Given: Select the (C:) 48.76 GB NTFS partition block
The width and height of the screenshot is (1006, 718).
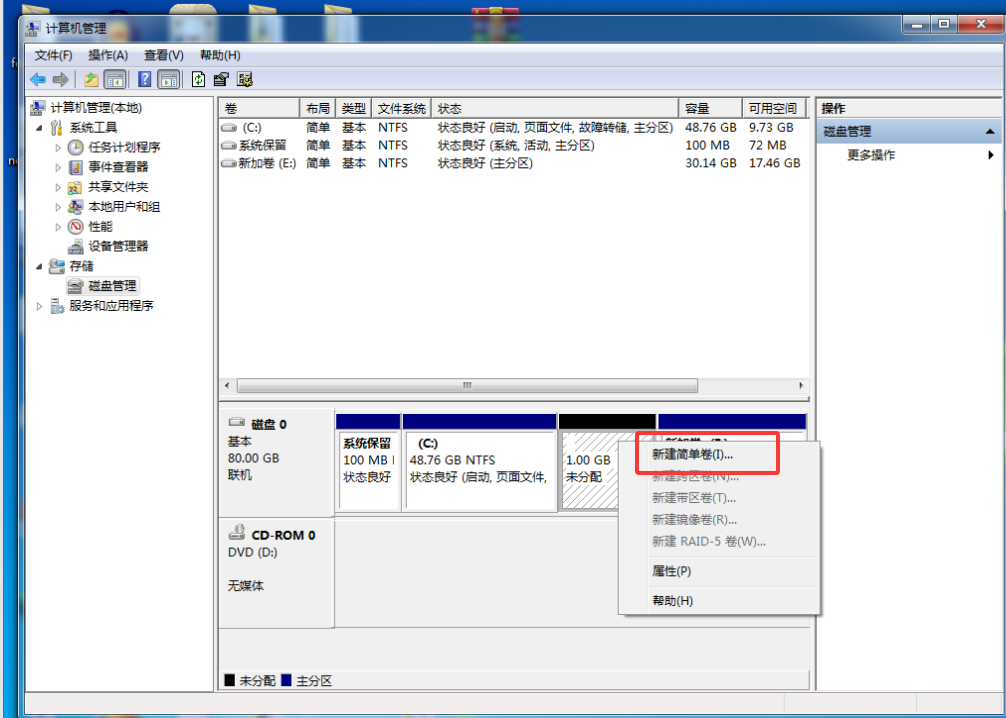Looking at the screenshot, I should click(480, 470).
